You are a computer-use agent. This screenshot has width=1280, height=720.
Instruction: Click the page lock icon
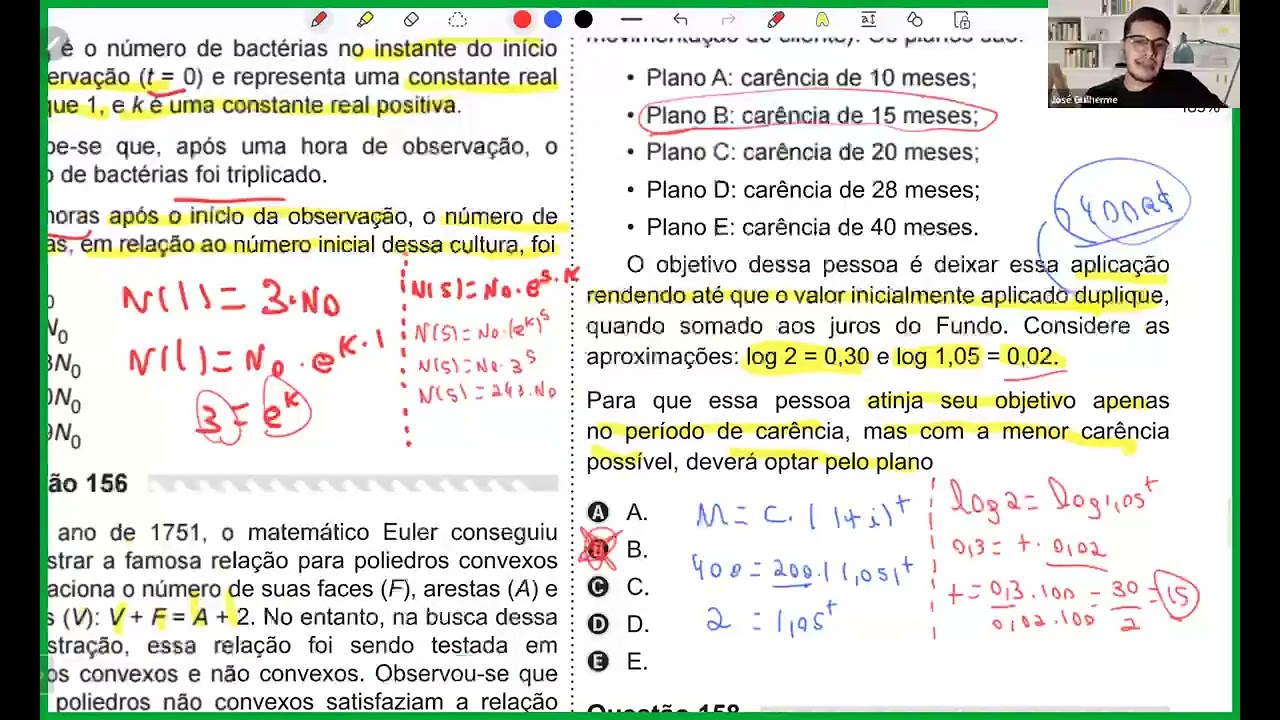[962, 19]
